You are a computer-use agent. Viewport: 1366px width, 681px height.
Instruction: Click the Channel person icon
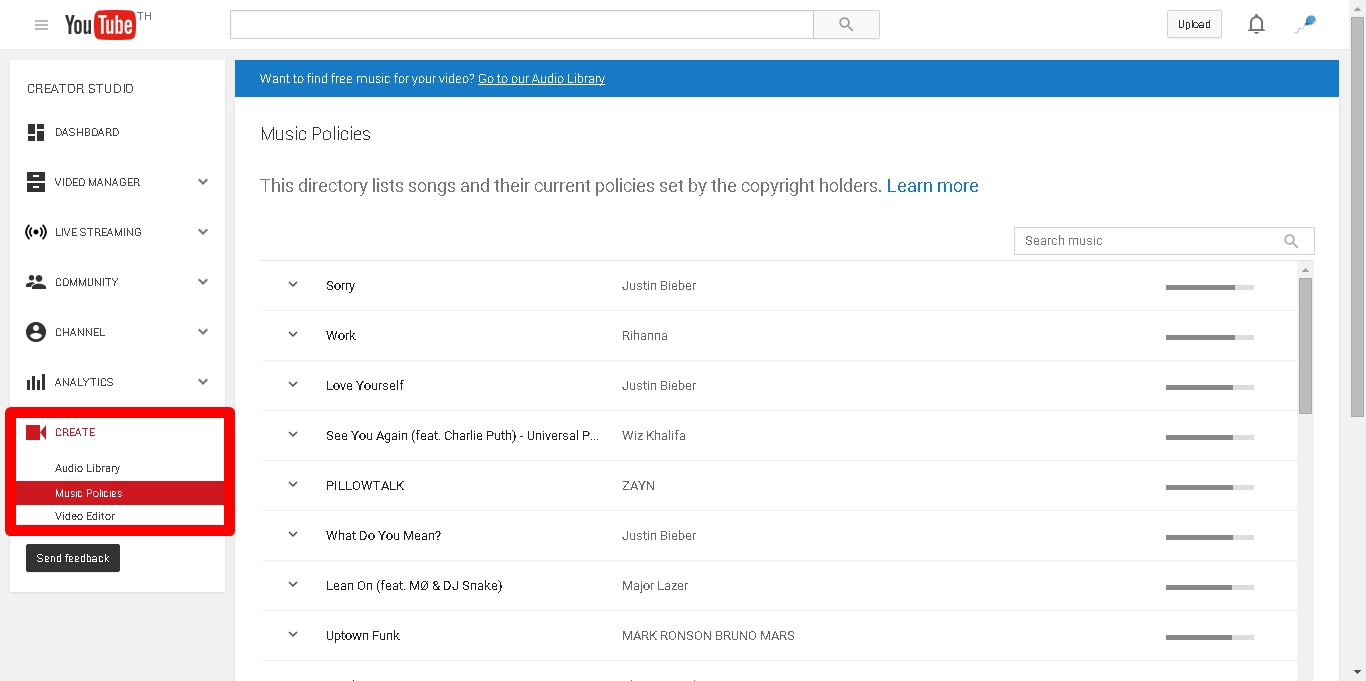coord(36,332)
